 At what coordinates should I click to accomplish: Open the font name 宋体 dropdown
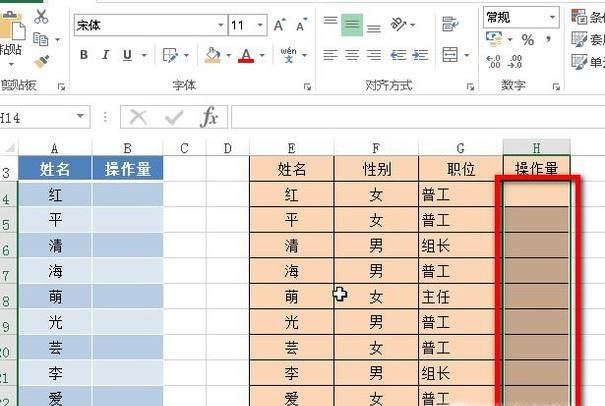[220, 25]
